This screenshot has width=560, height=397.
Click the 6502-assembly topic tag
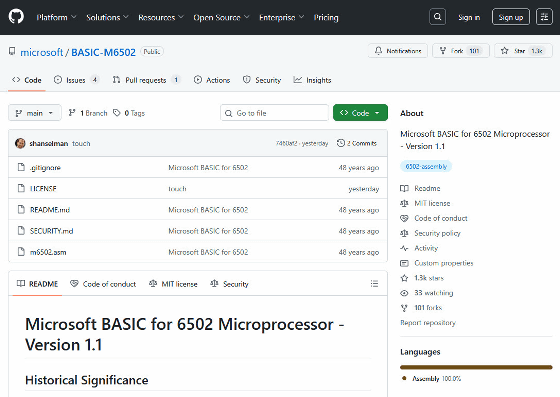pyautogui.click(x=426, y=166)
